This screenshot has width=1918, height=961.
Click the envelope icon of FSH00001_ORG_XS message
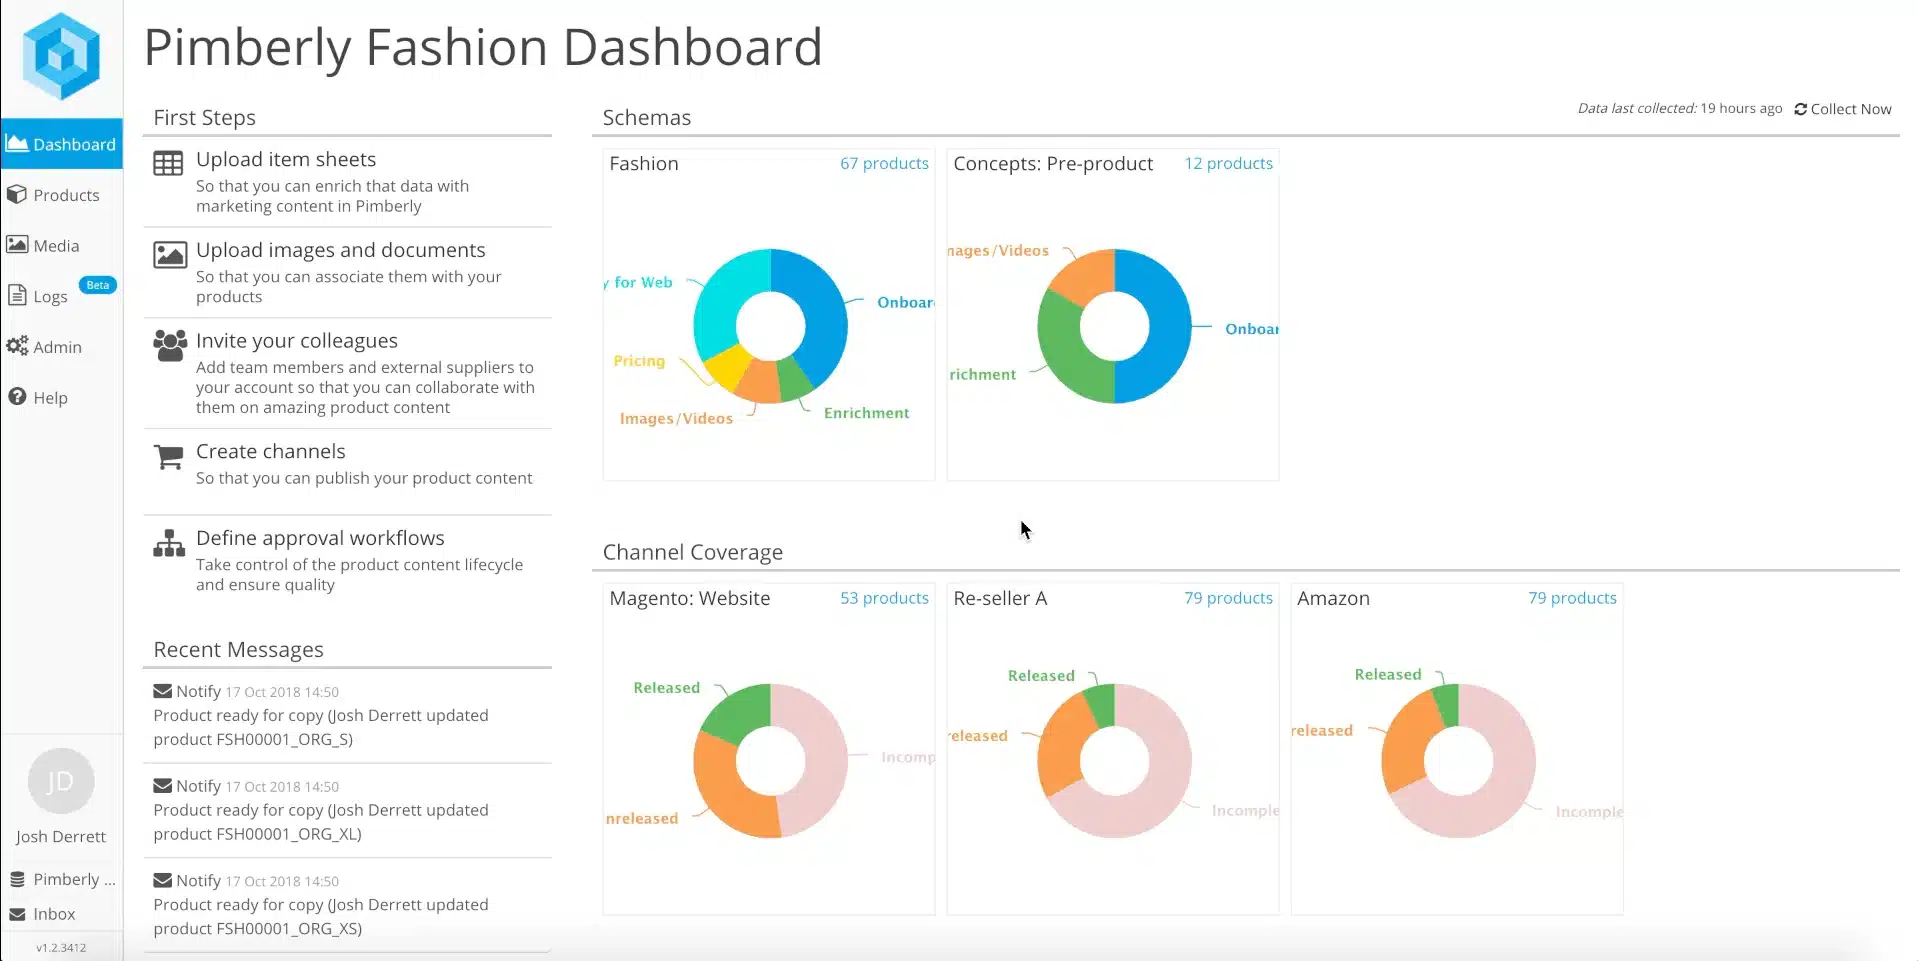(162, 880)
